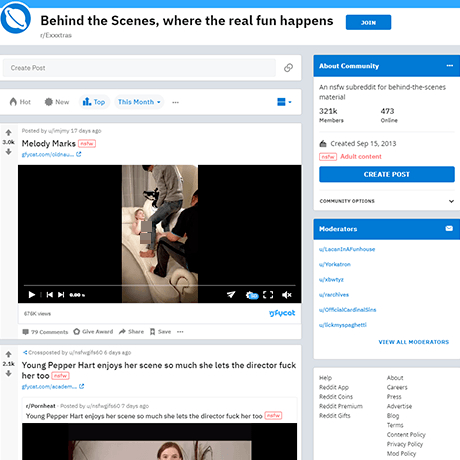Expand Community Options section
Viewport: 460px width, 460px height.
[x=387, y=201]
